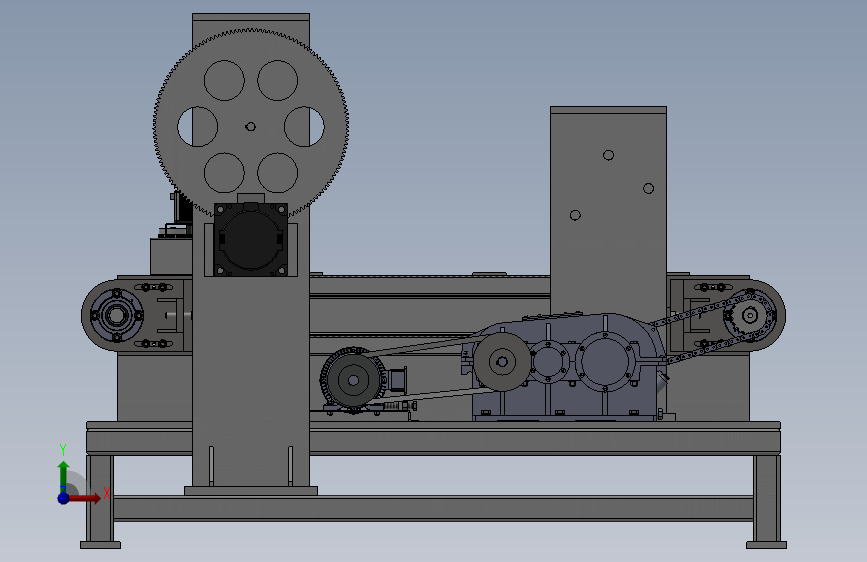The image size is (867, 562).
Task: Click the blue Z axis ball of the triad
Action: click(64, 498)
